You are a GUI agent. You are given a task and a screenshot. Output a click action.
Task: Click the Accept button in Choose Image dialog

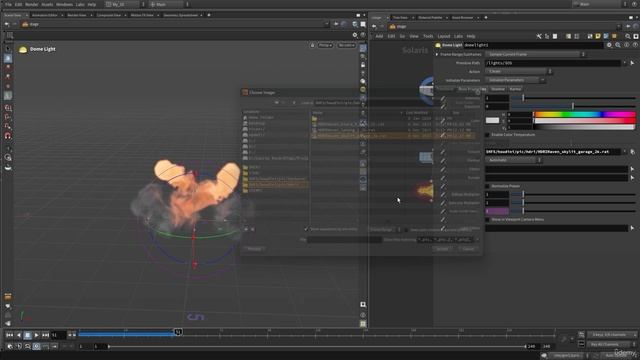click(443, 249)
